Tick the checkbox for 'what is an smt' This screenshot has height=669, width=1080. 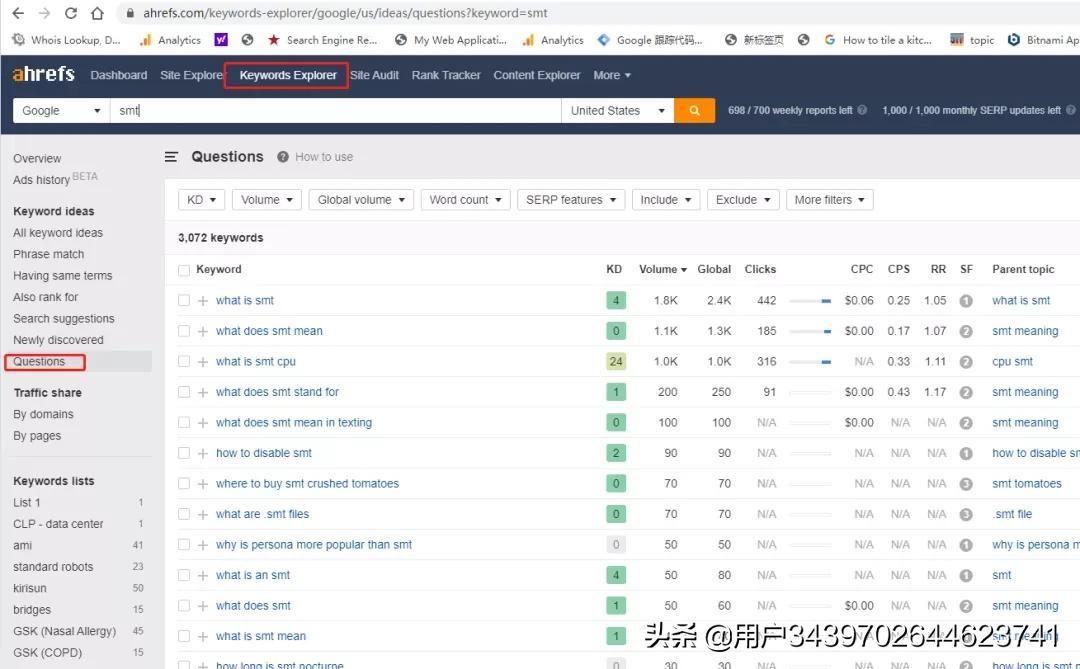184,575
